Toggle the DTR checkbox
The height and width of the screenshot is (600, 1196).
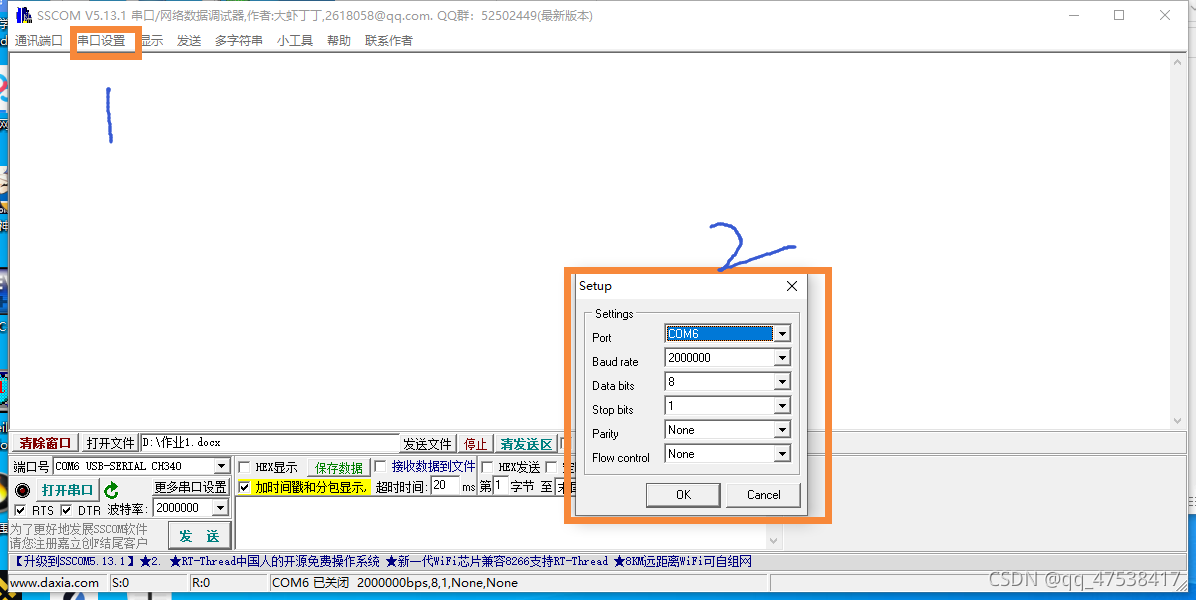click(66, 510)
